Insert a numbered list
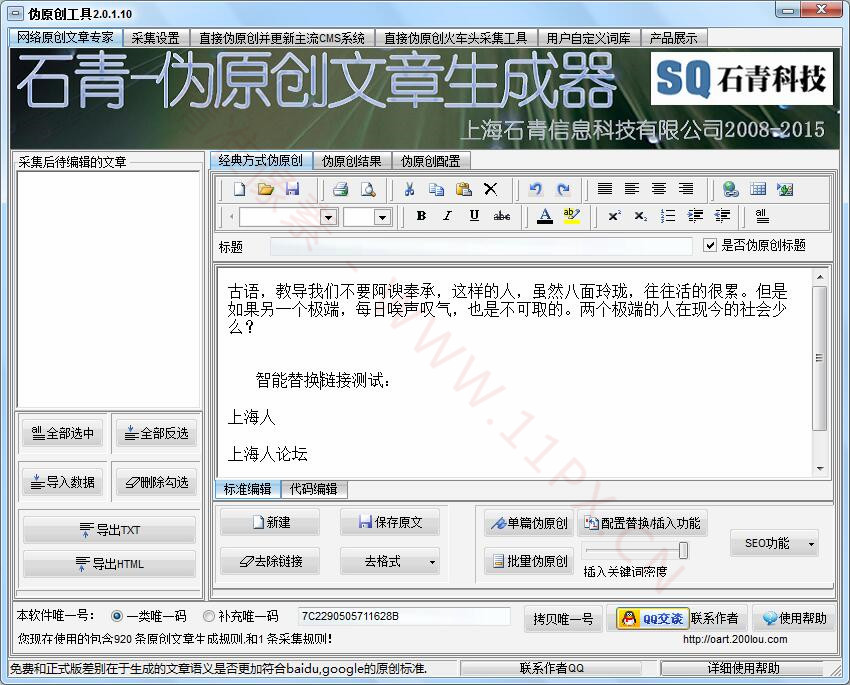The height and width of the screenshot is (685, 850). (x=668, y=216)
